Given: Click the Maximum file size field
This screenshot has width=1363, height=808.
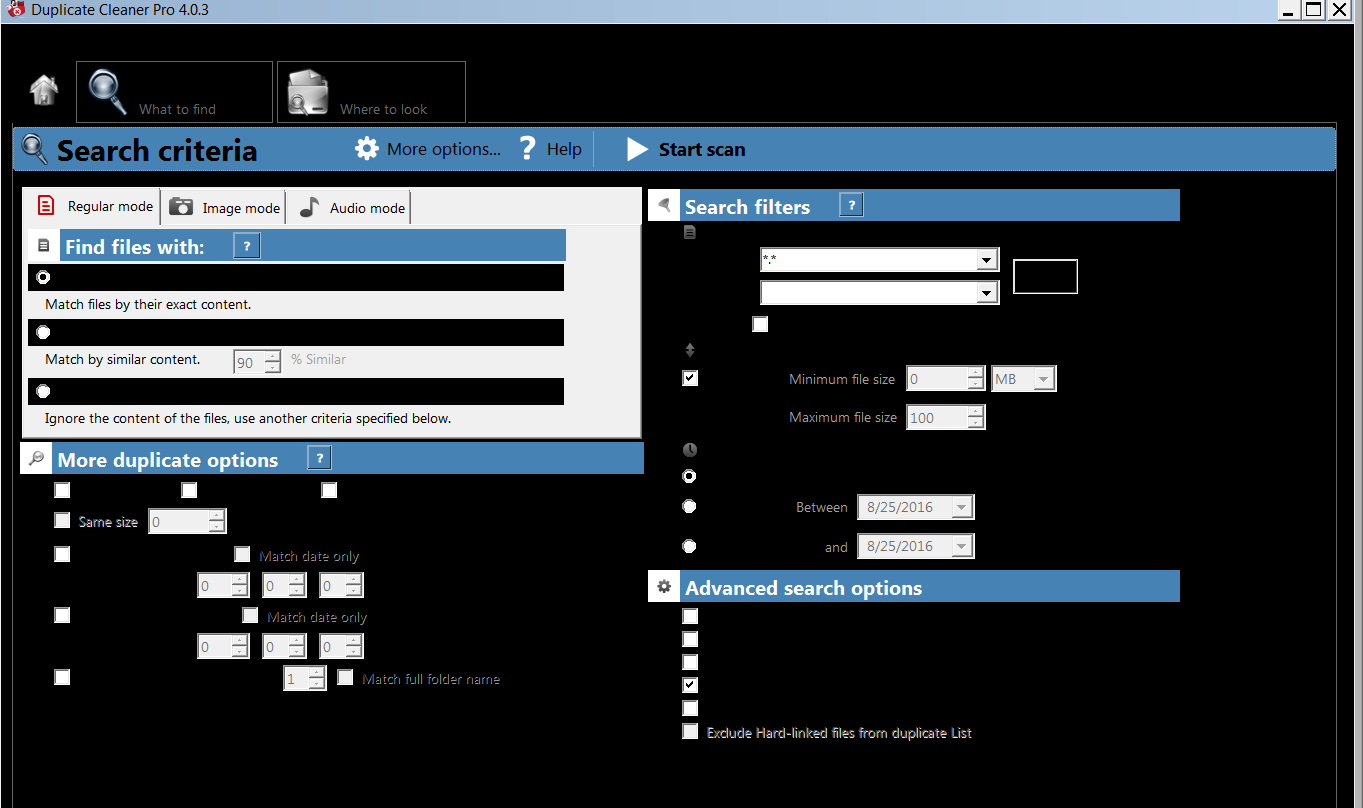Looking at the screenshot, I should [936, 418].
